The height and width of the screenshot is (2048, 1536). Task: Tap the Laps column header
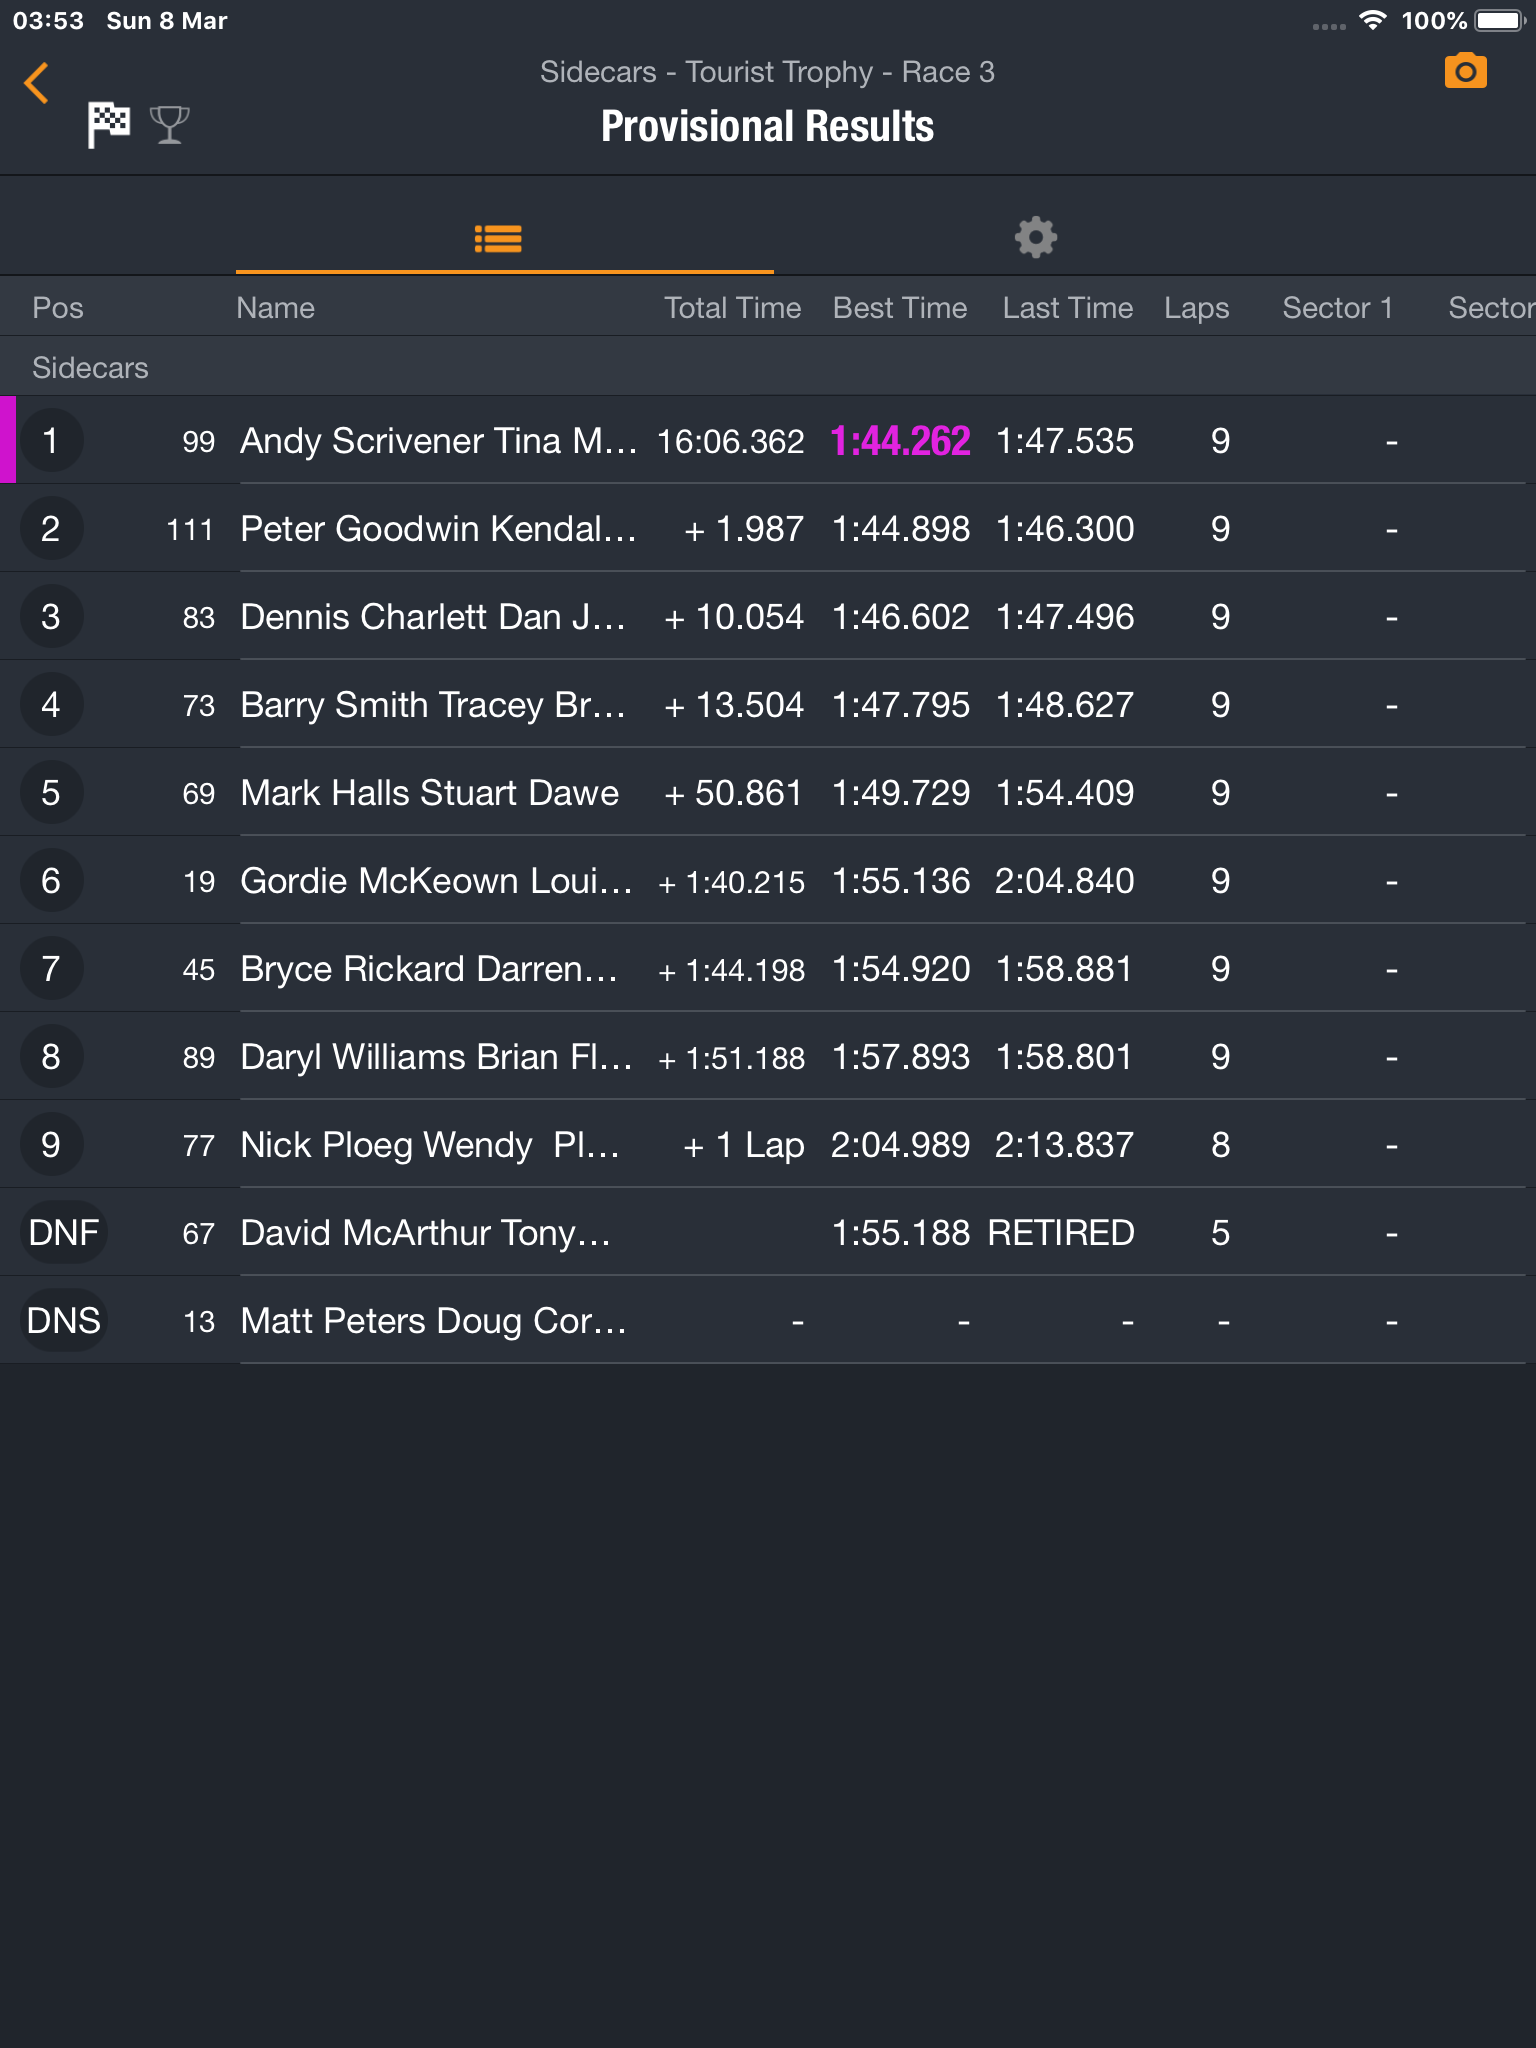[x=1197, y=308]
